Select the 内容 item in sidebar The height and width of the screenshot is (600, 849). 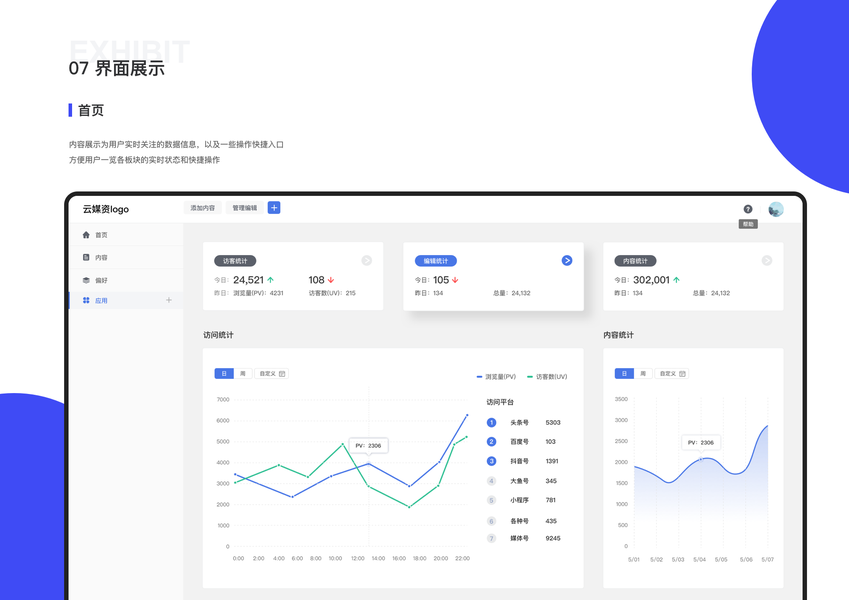click(x=126, y=257)
